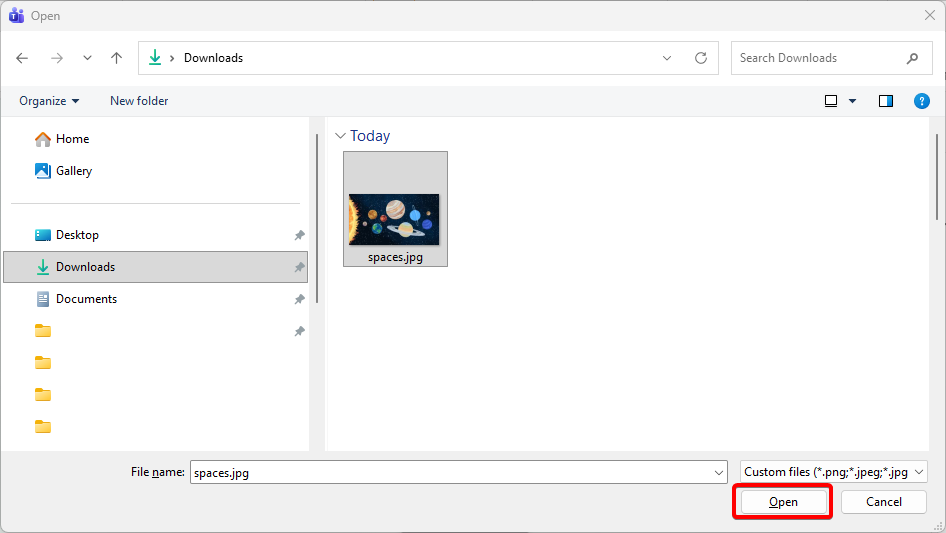Select Documents in the navigation pane
This screenshot has width=946, height=533.
point(86,299)
